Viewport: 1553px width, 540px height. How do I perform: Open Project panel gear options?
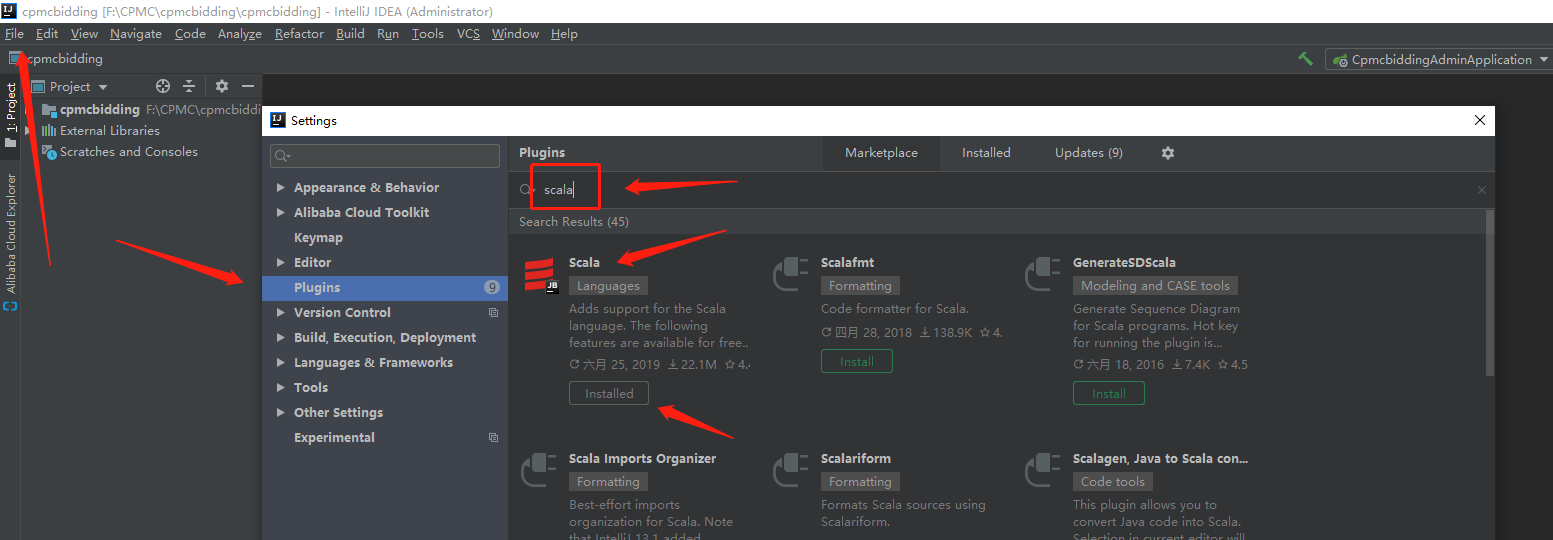coord(222,87)
